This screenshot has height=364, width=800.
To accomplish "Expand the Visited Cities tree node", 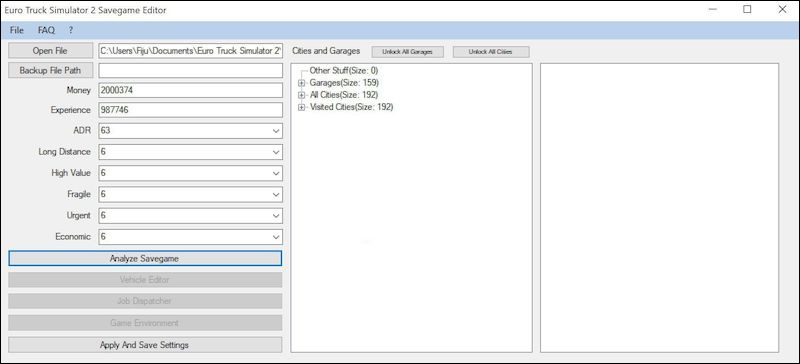I will point(302,107).
